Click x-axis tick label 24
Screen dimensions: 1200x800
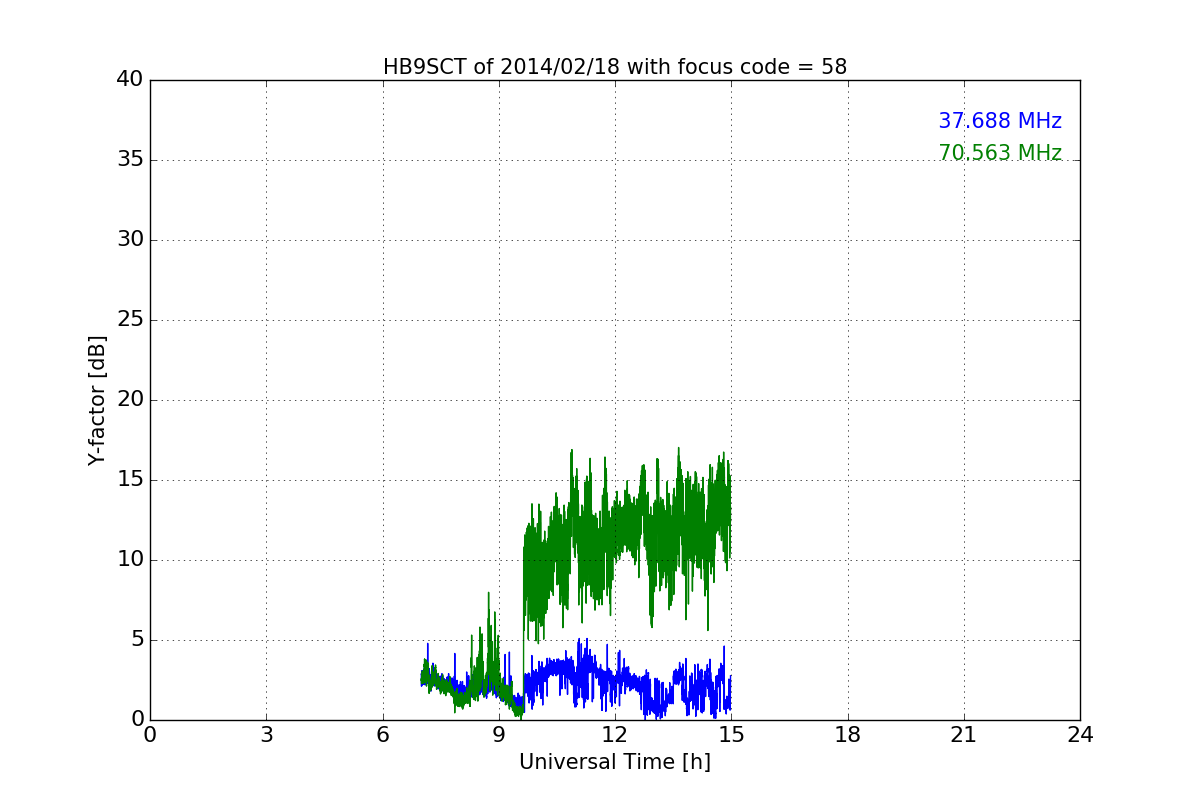click(1080, 735)
